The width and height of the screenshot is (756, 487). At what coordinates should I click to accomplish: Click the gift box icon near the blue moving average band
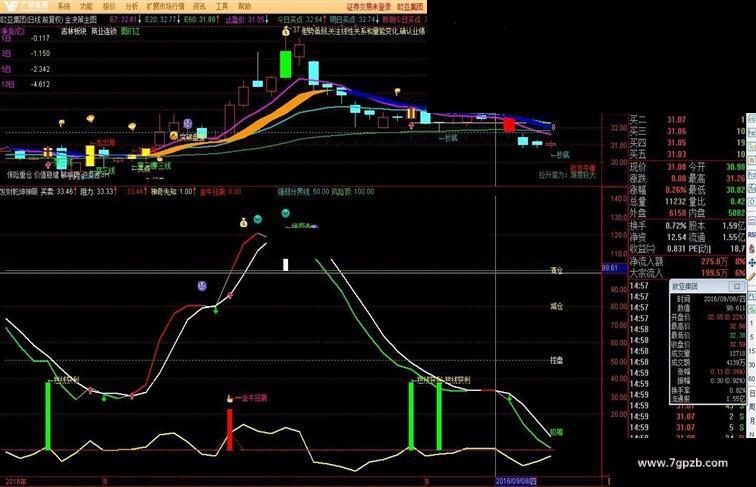pos(411,113)
